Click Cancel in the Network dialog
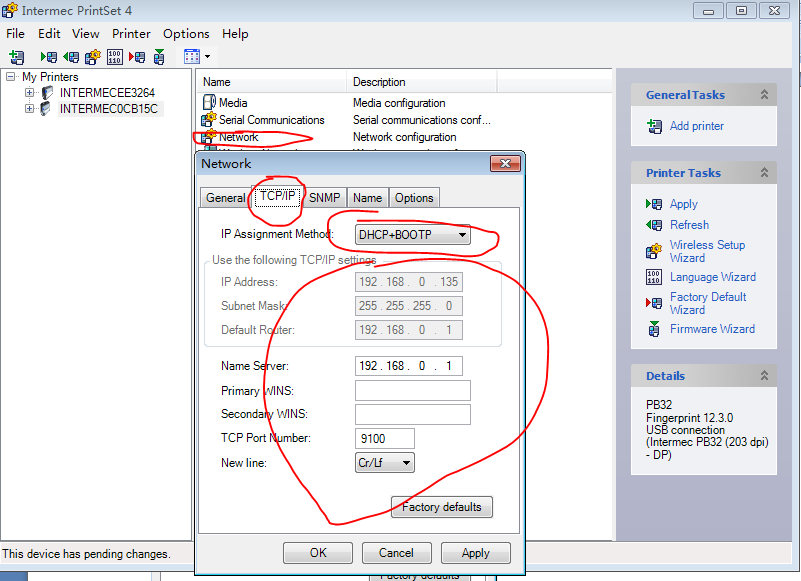801x581 pixels. (x=396, y=553)
